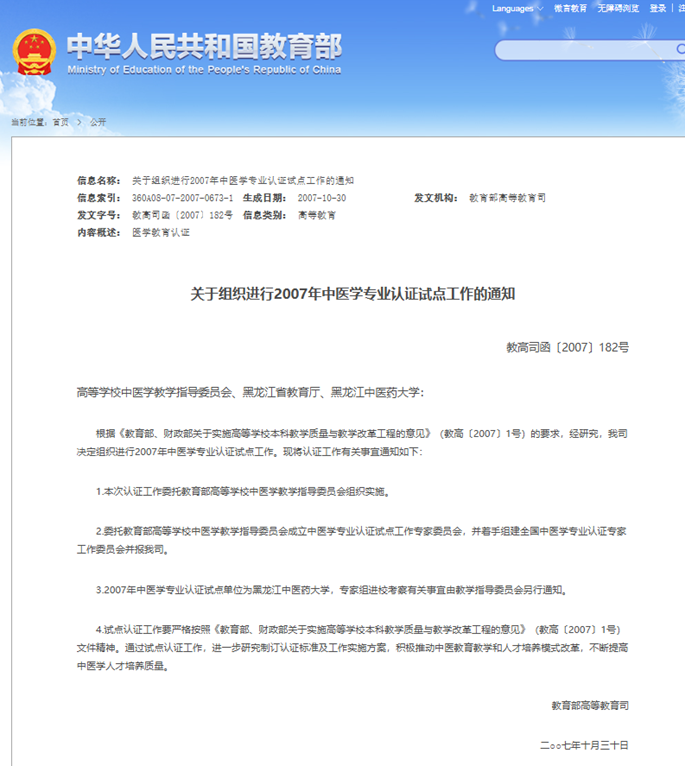Go to 首页 in the breadcrumb

(x=61, y=122)
